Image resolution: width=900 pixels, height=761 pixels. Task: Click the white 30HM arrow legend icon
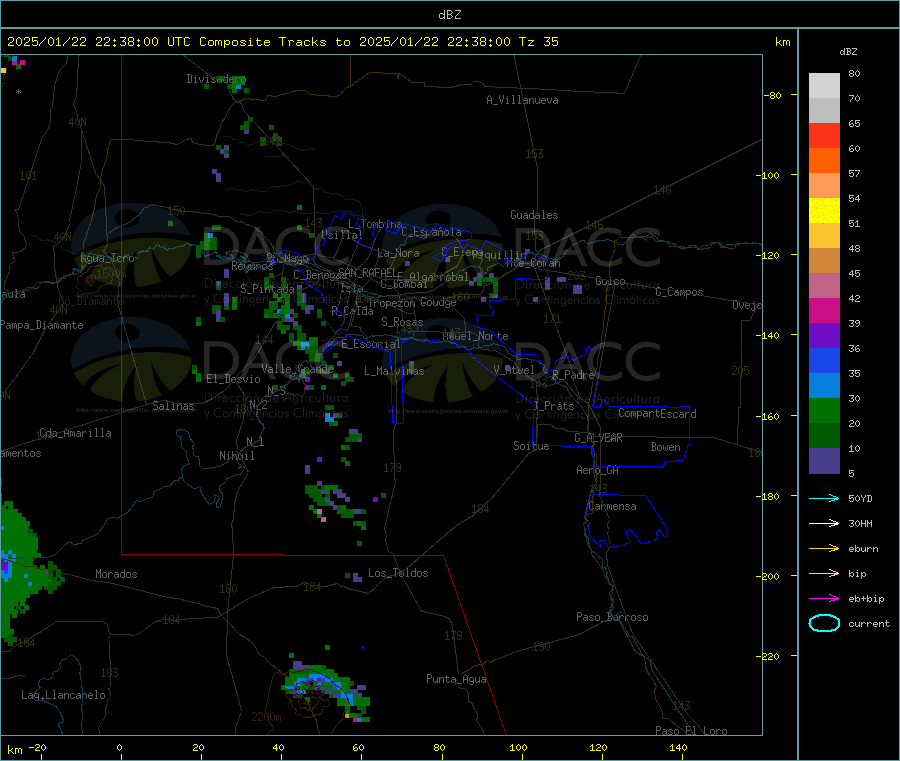pos(824,523)
